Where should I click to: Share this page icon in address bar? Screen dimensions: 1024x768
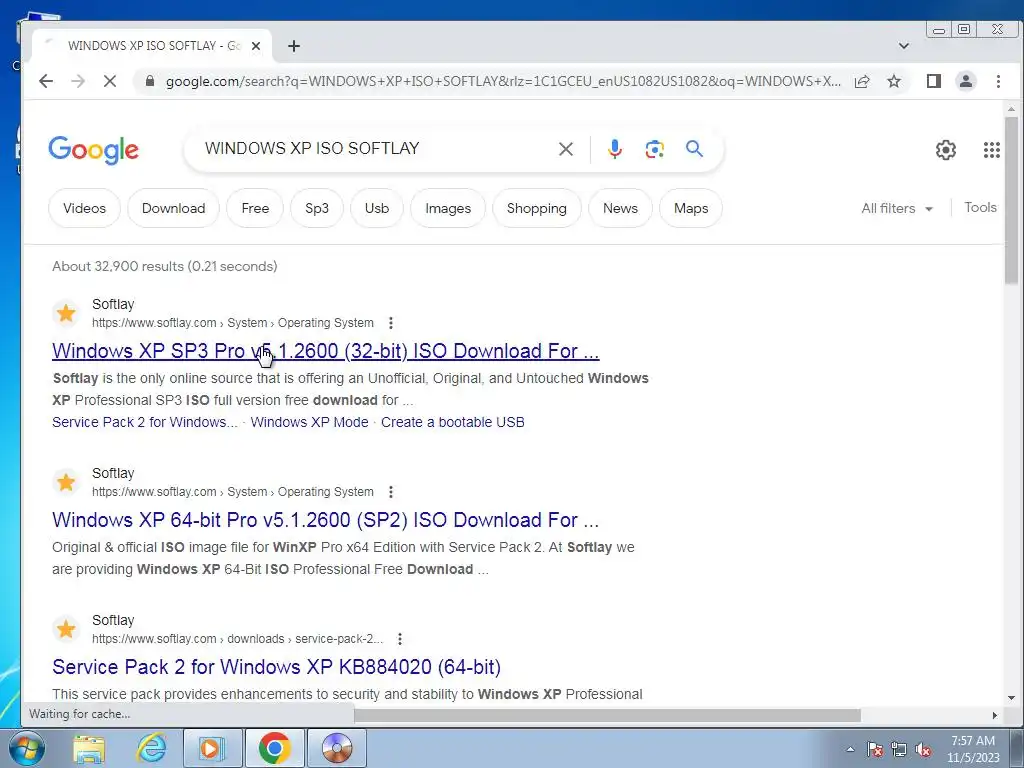click(862, 81)
